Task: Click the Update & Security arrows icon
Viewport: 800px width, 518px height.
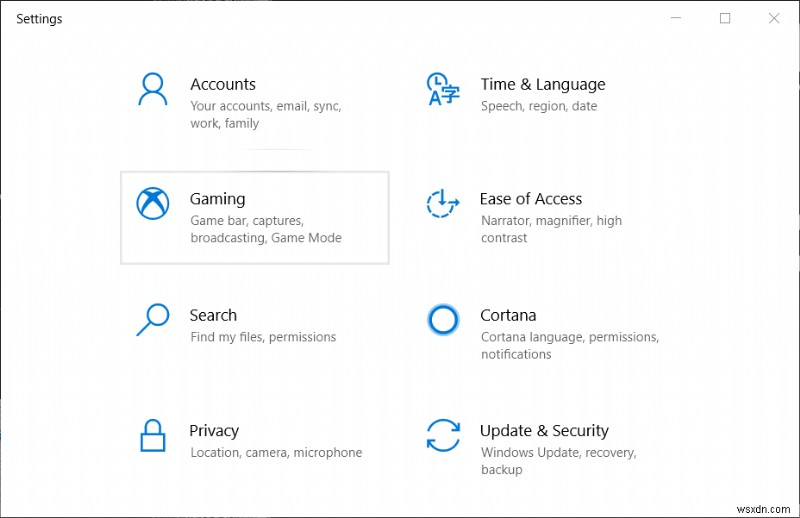Action: [442, 435]
